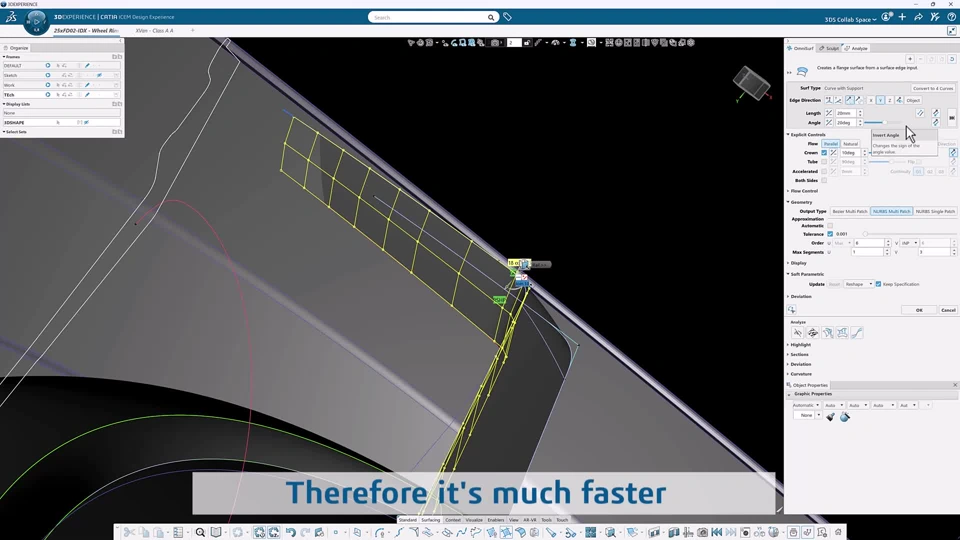Expand the Highlight section
The width and height of the screenshot is (960, 540).
point(789,345)
